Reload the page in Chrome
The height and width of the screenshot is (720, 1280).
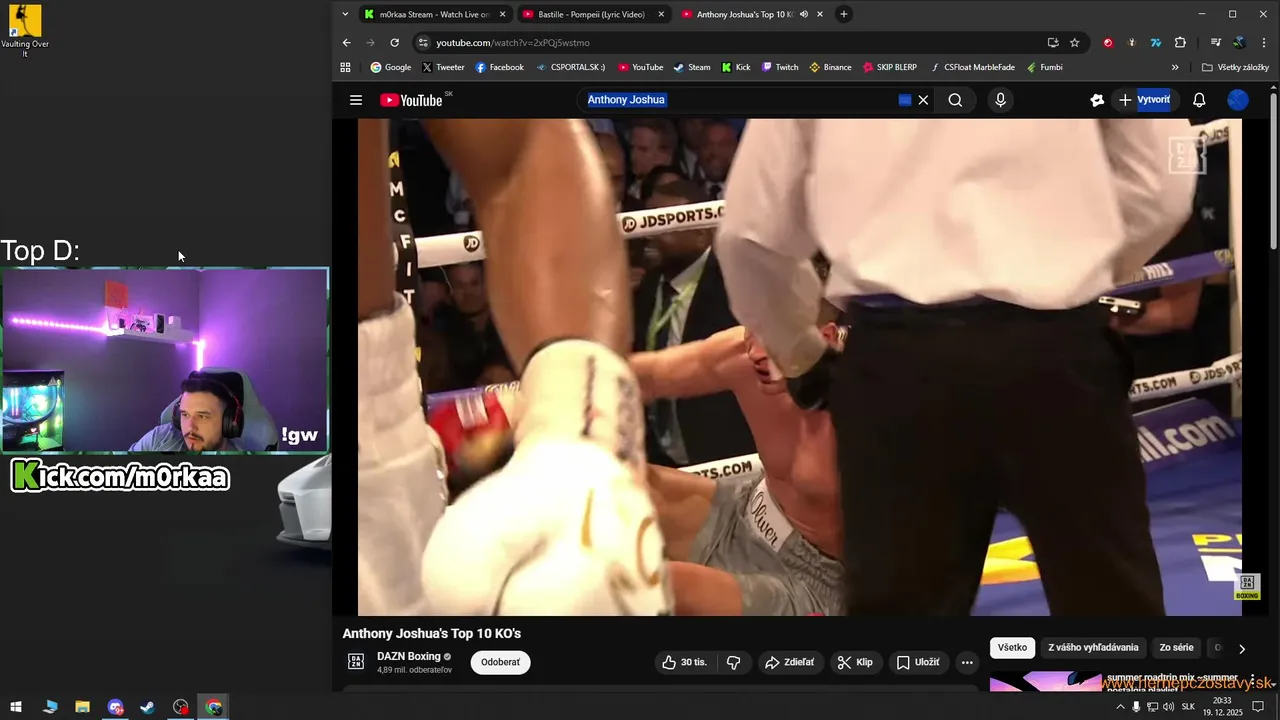pyautogui.click(x=395, y=43)
